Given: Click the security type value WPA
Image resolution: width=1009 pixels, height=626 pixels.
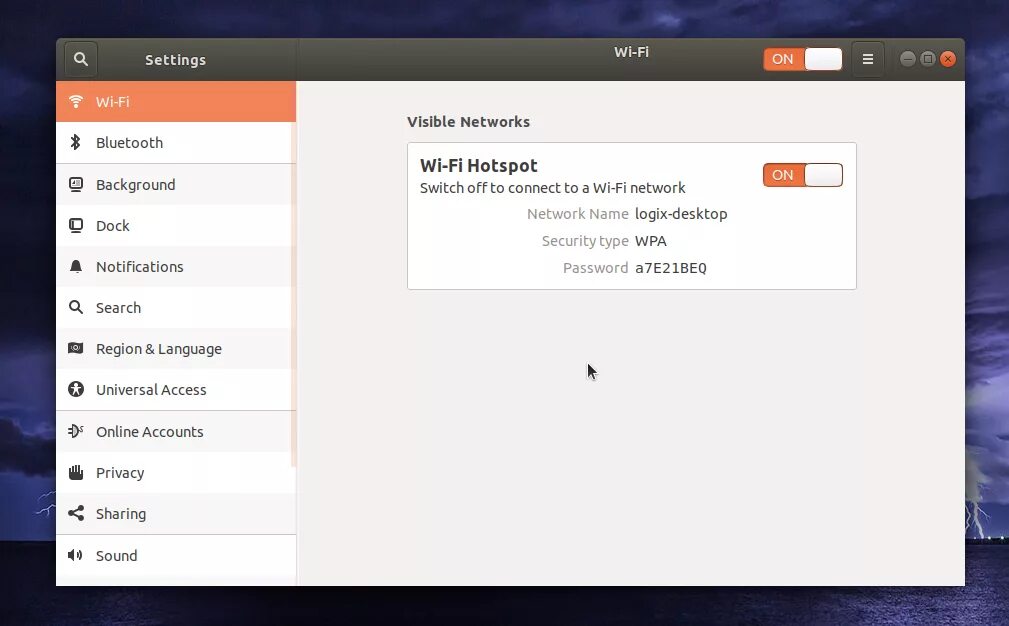Looking at the screenshot, I should click(651, 241).
